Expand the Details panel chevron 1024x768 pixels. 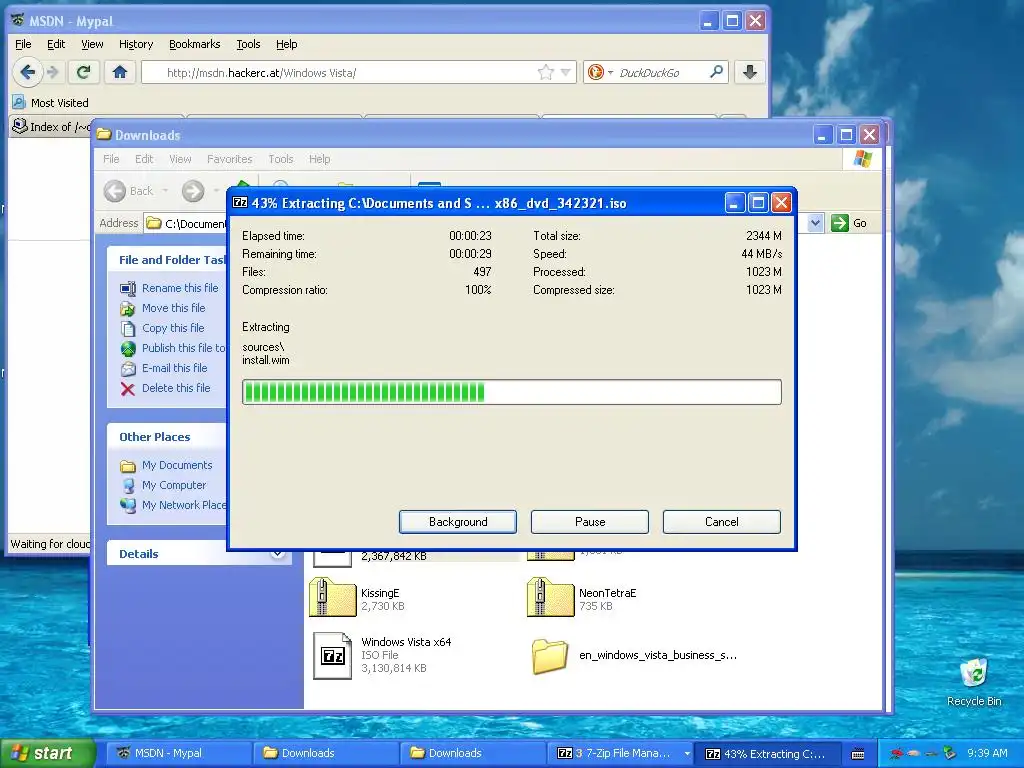pyautogui.click(x=278, y=554)
